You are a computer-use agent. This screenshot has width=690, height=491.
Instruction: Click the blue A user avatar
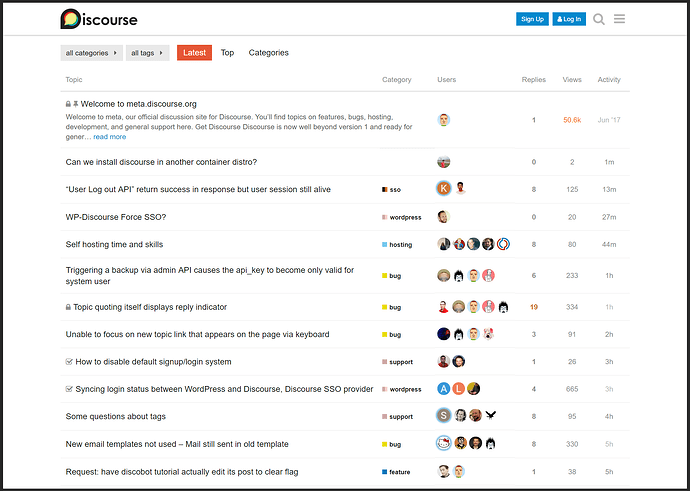[444, 389]
